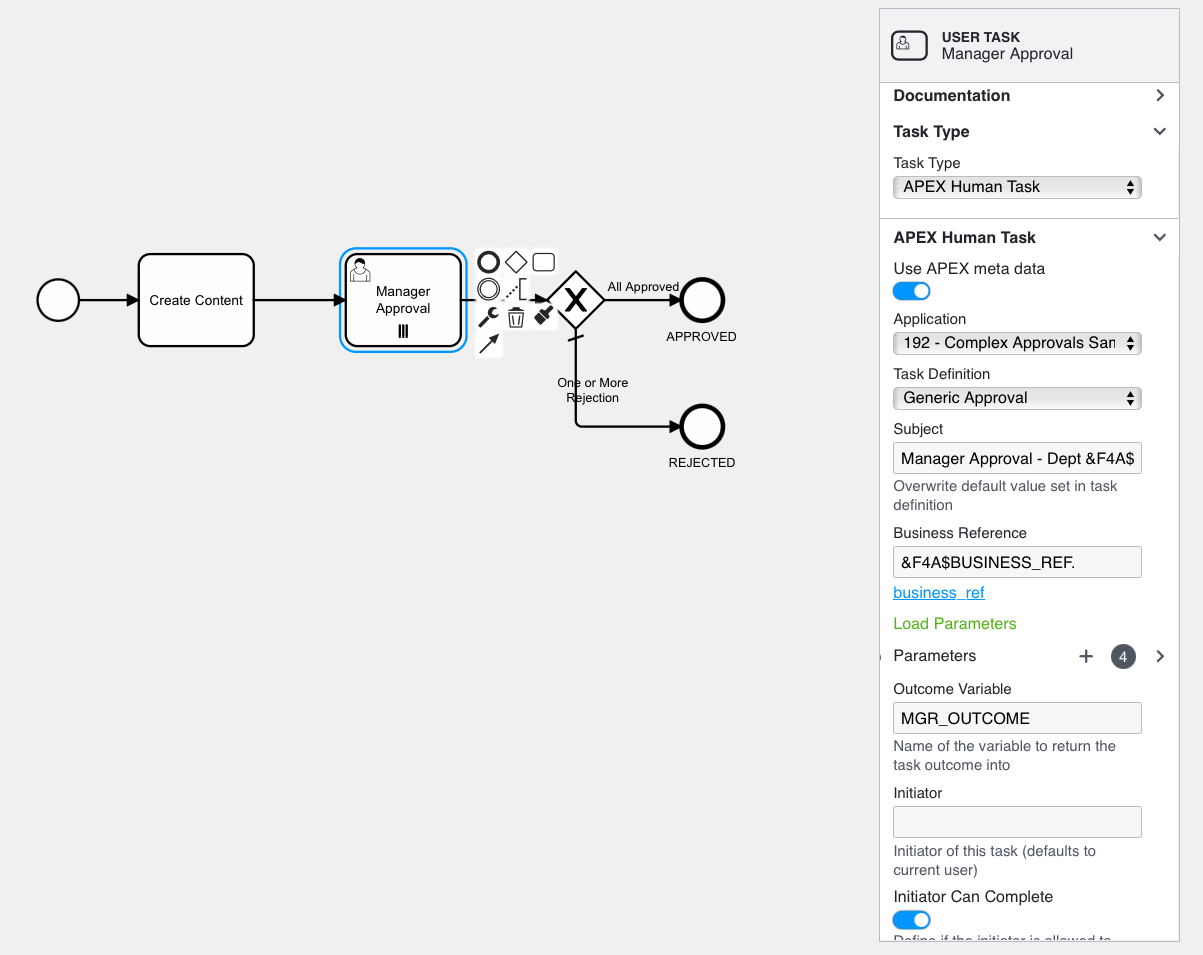Click the business_ref link
Image resolution: width=1203 pixels, height=955 pixels.
pyautogui.click(x=938, y=593)
